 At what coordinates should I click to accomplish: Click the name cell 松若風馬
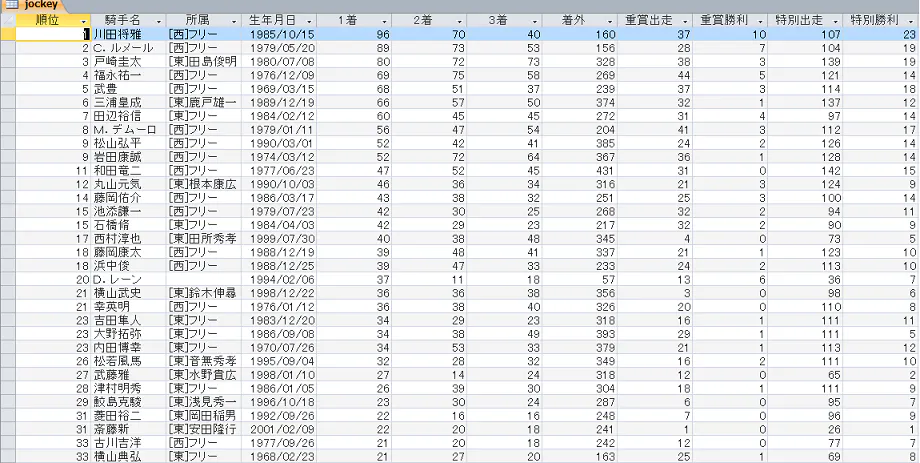tap(128, 361)
